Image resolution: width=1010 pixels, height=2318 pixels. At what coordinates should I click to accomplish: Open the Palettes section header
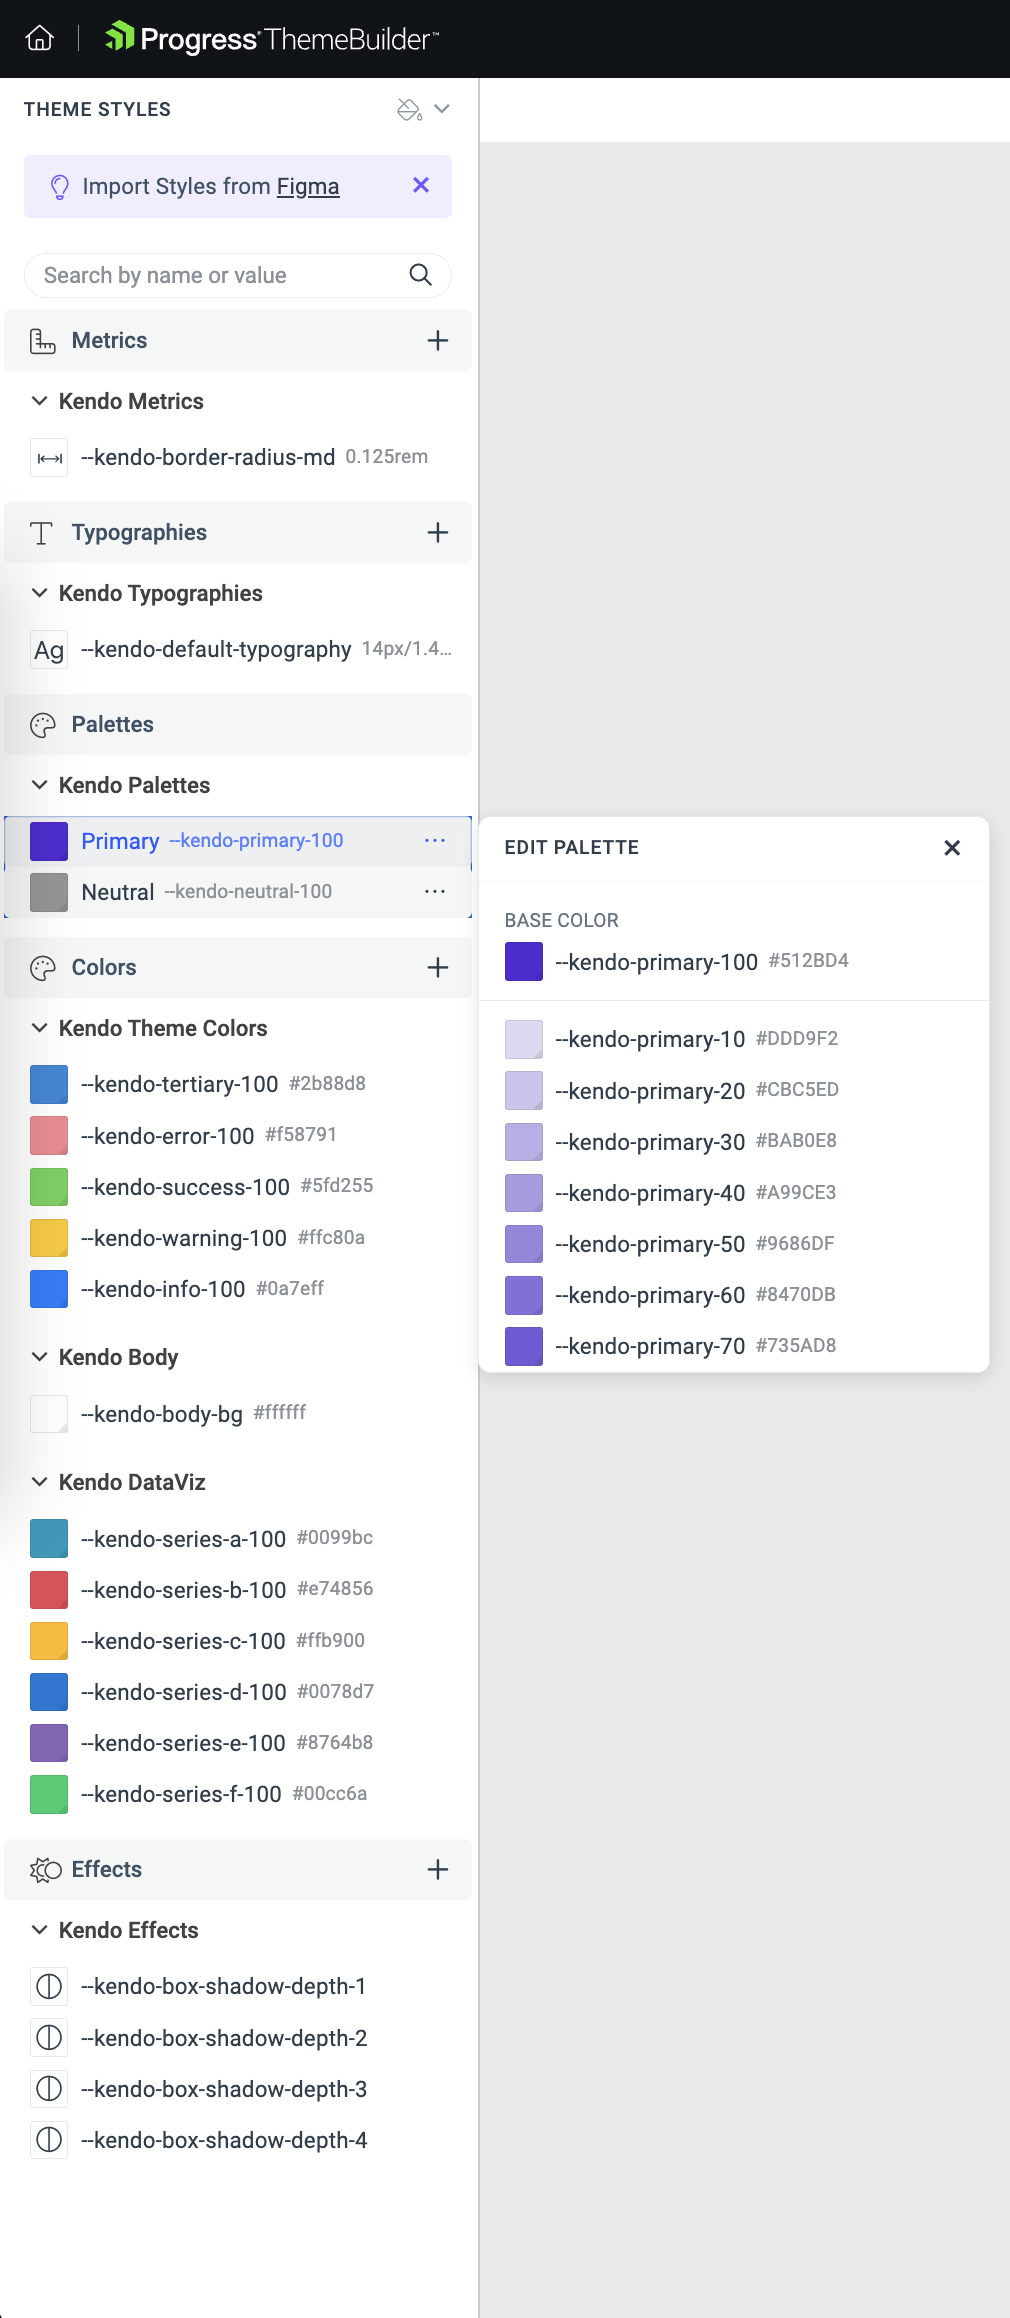coord(238,724)
